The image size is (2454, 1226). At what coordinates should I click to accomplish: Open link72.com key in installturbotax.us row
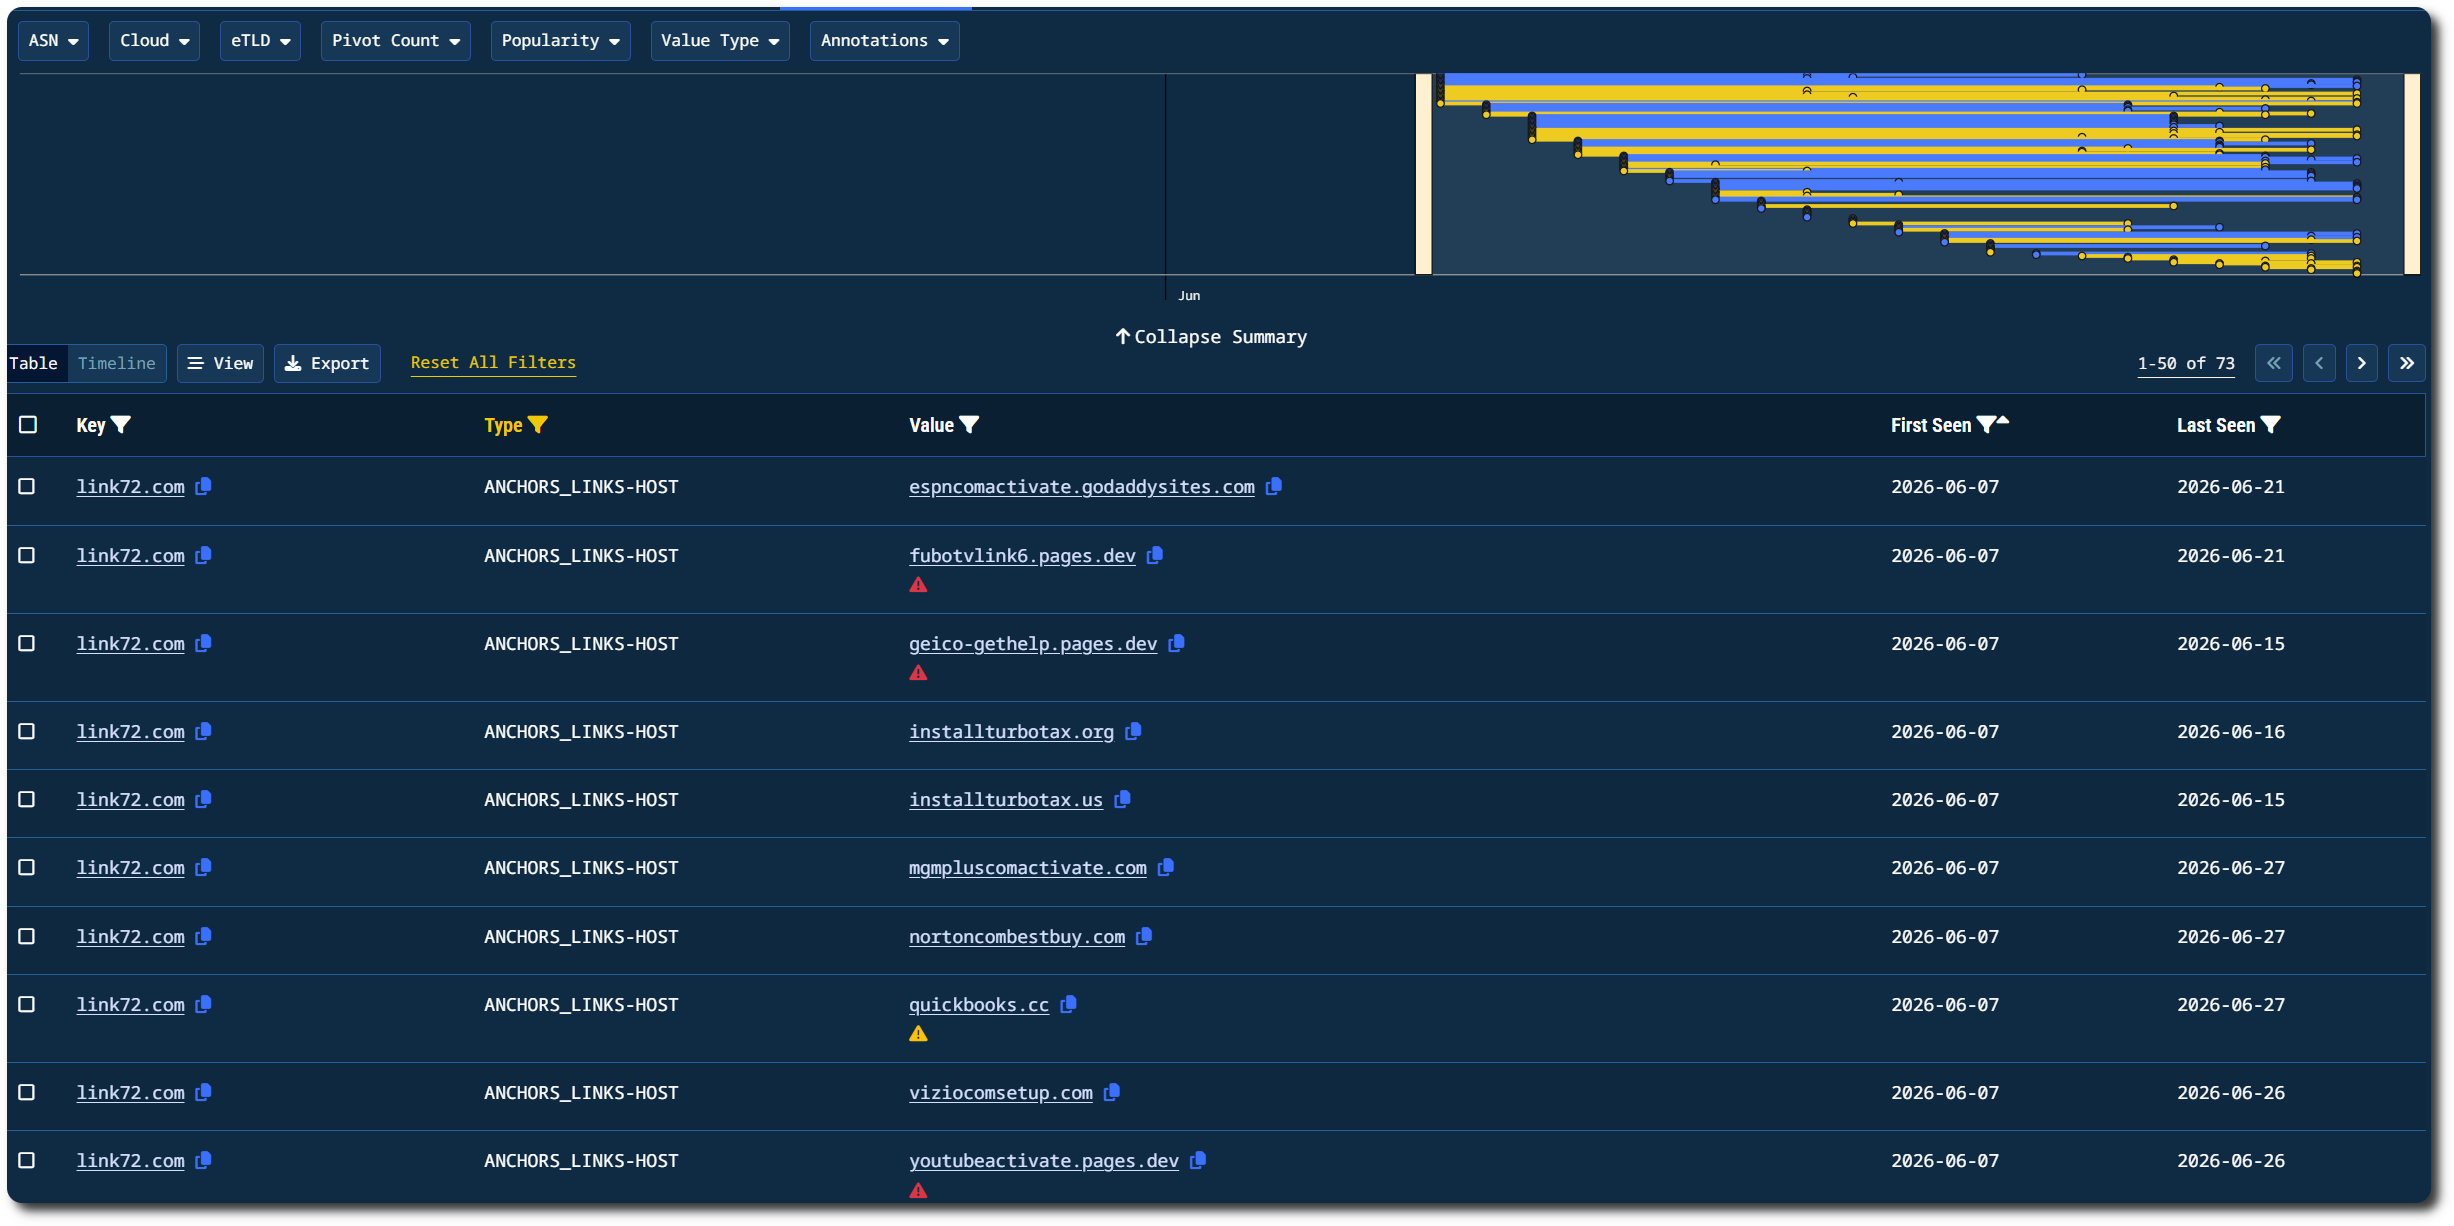coord(130,799)
